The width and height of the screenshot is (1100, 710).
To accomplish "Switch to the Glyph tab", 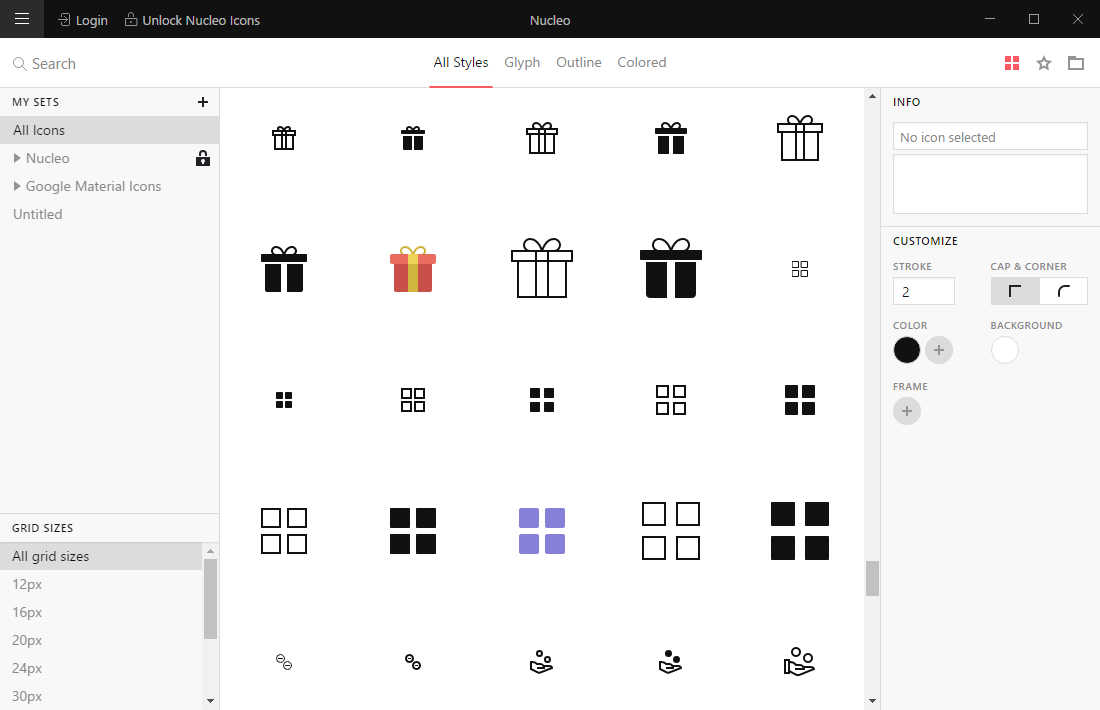I will coord(522,62).
